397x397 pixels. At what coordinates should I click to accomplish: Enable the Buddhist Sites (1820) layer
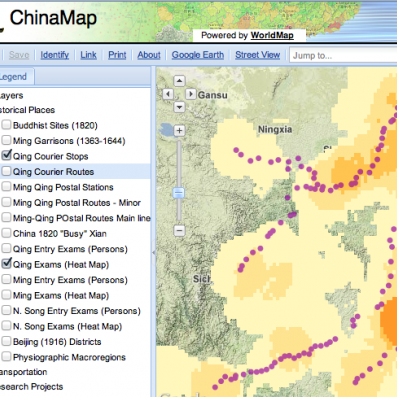(x=6, y=125)
